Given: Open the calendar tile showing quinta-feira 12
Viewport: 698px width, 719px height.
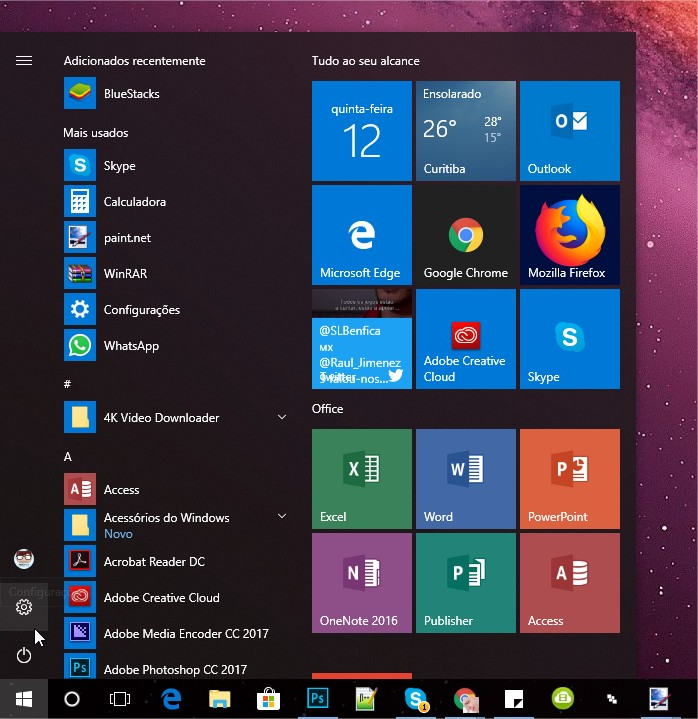Looking at the screenshot, I should 362,131.
